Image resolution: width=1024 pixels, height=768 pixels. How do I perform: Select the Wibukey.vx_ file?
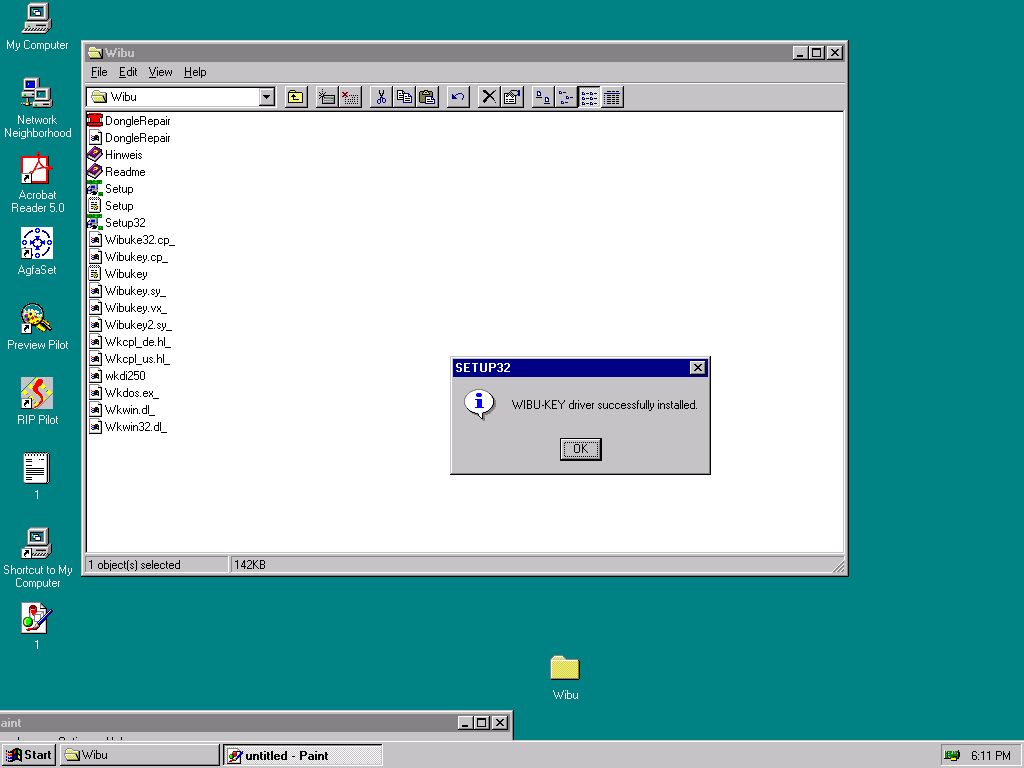tap(127, 308)
